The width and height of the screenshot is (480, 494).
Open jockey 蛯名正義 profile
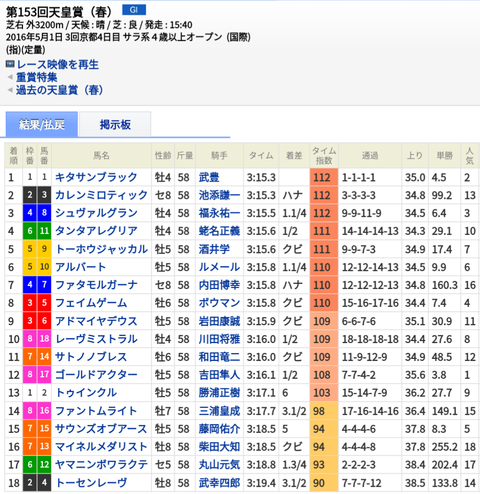219,231
